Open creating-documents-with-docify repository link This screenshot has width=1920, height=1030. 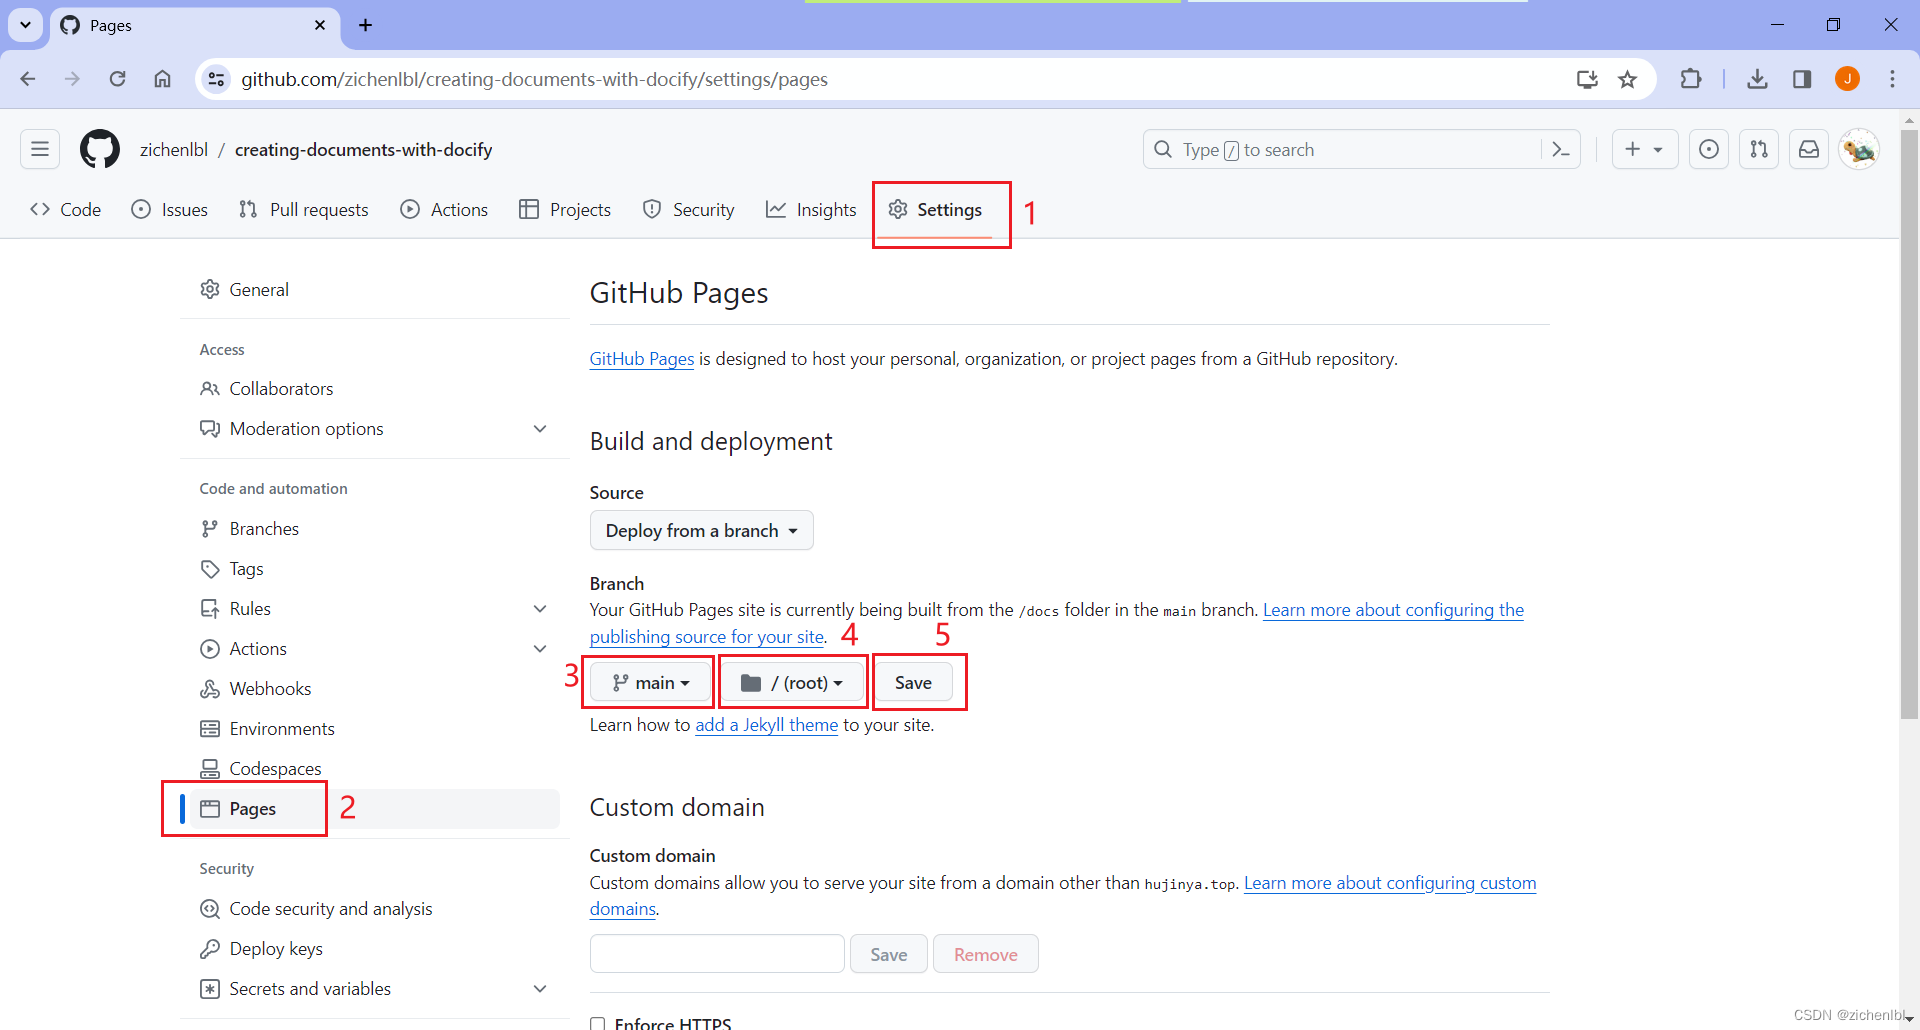(x=364, y=150)
